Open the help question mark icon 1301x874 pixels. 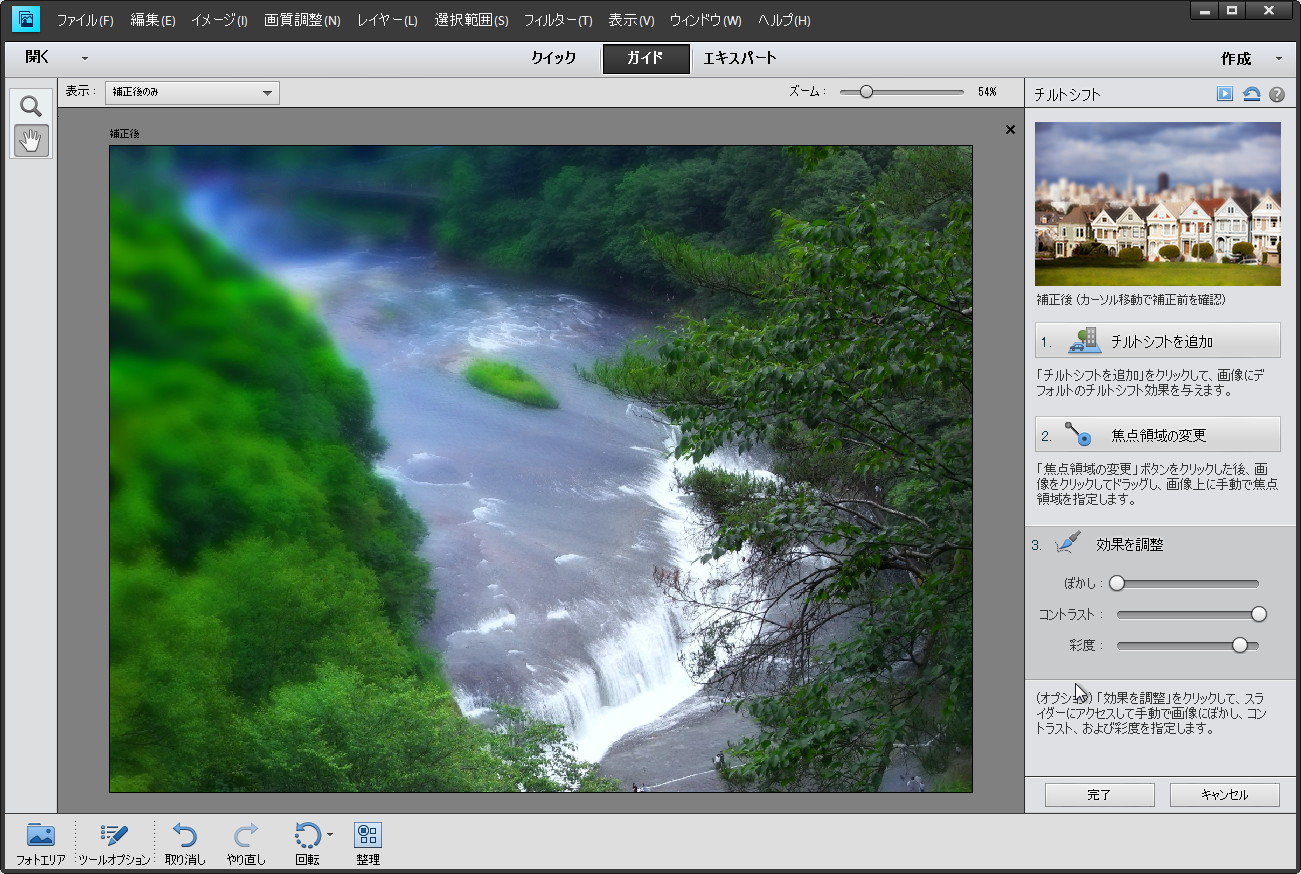tap(1277, 94)
